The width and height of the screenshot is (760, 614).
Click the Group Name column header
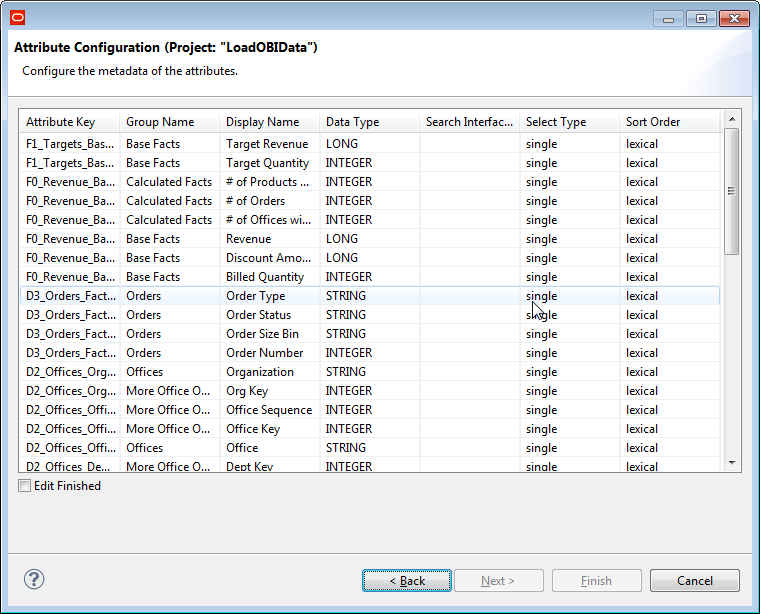(x=170, y=122)
